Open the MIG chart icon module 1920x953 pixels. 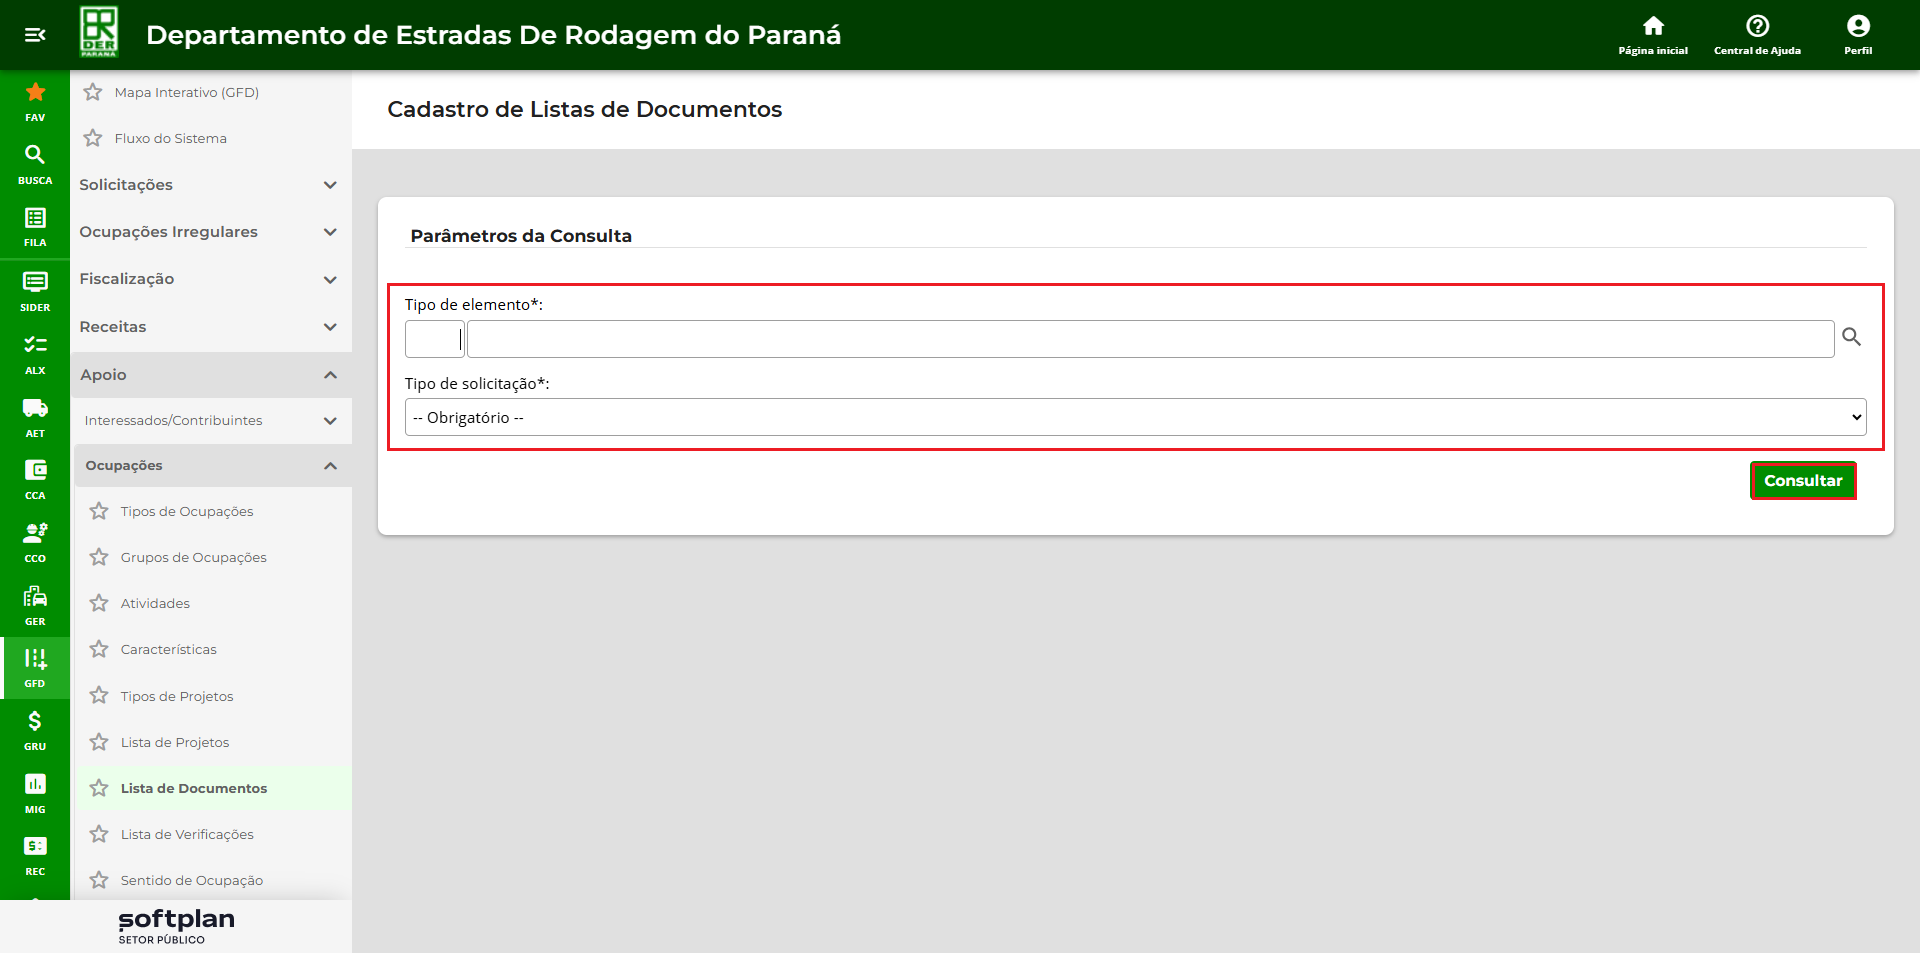pos(35,792)
